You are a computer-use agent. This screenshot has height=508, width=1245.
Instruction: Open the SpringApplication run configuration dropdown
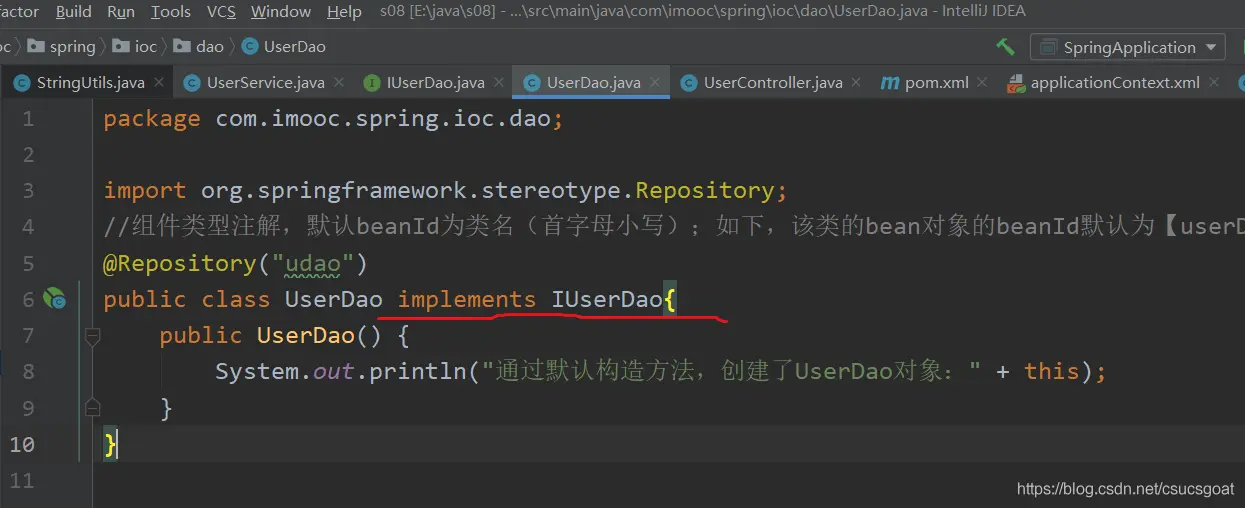(x=1128, y=47)
